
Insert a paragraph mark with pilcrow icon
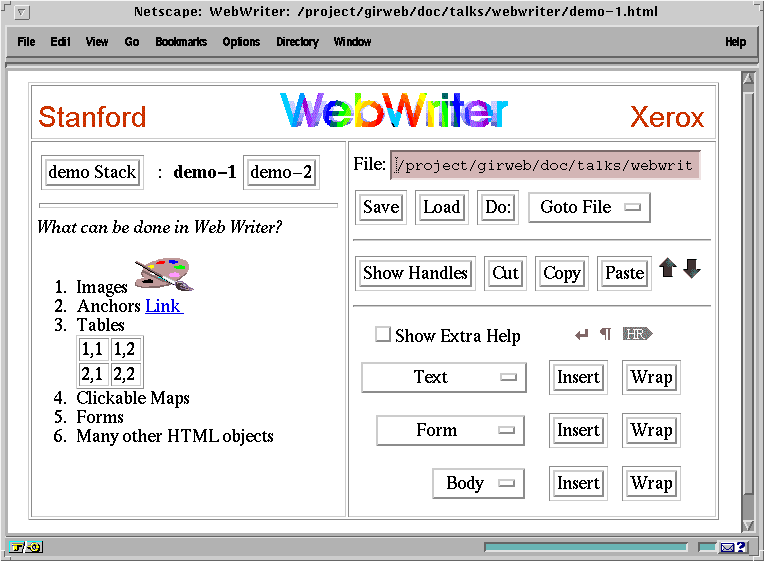tap(605, 334)
